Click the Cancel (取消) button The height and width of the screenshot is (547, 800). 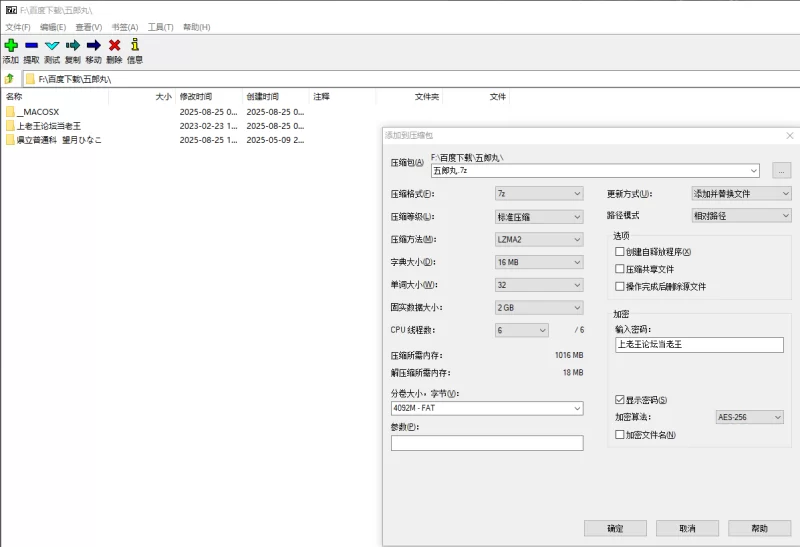tap(686, 528)
